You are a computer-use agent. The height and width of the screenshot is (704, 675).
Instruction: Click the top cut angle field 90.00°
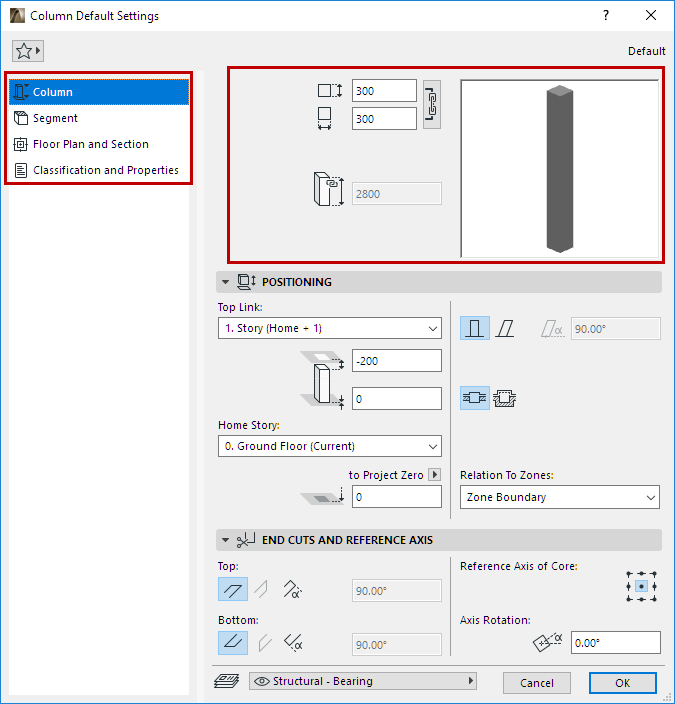pyautogui.click(x=397, y=590)
